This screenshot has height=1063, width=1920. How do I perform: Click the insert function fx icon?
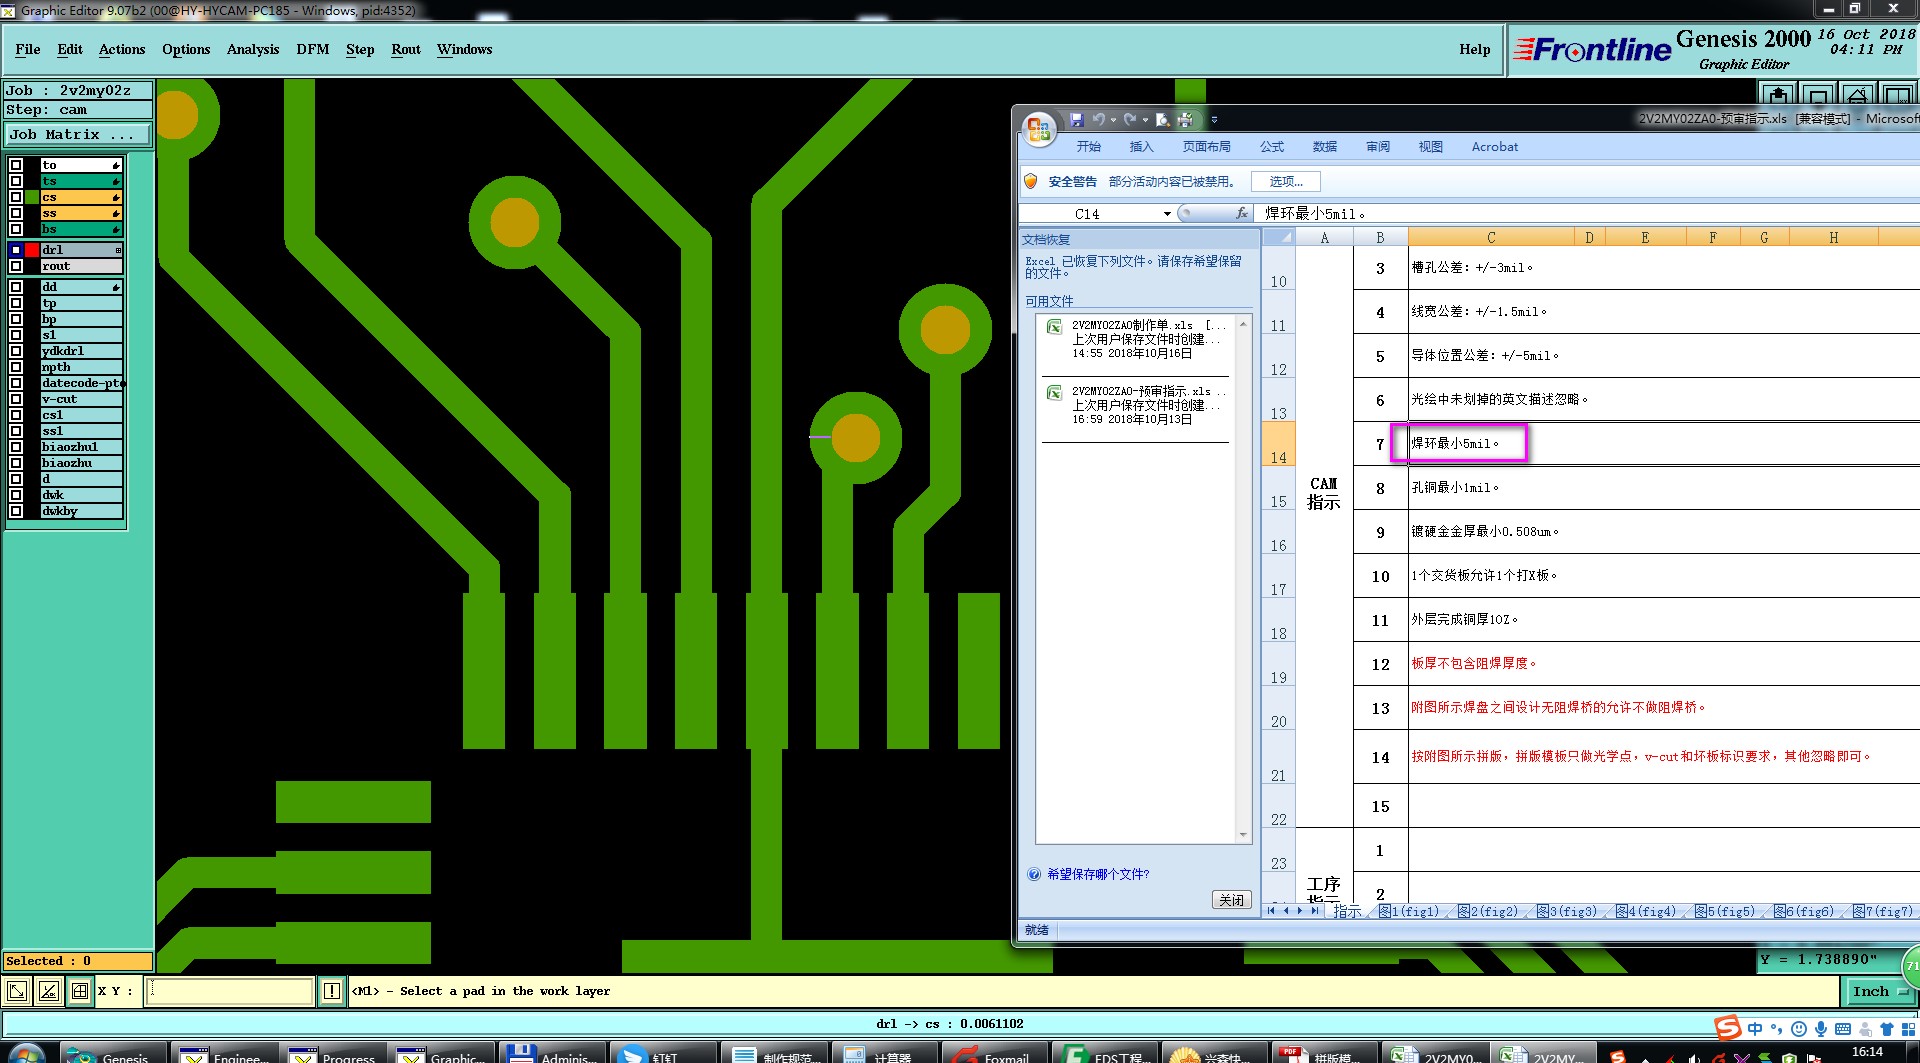coord(1242,213)
